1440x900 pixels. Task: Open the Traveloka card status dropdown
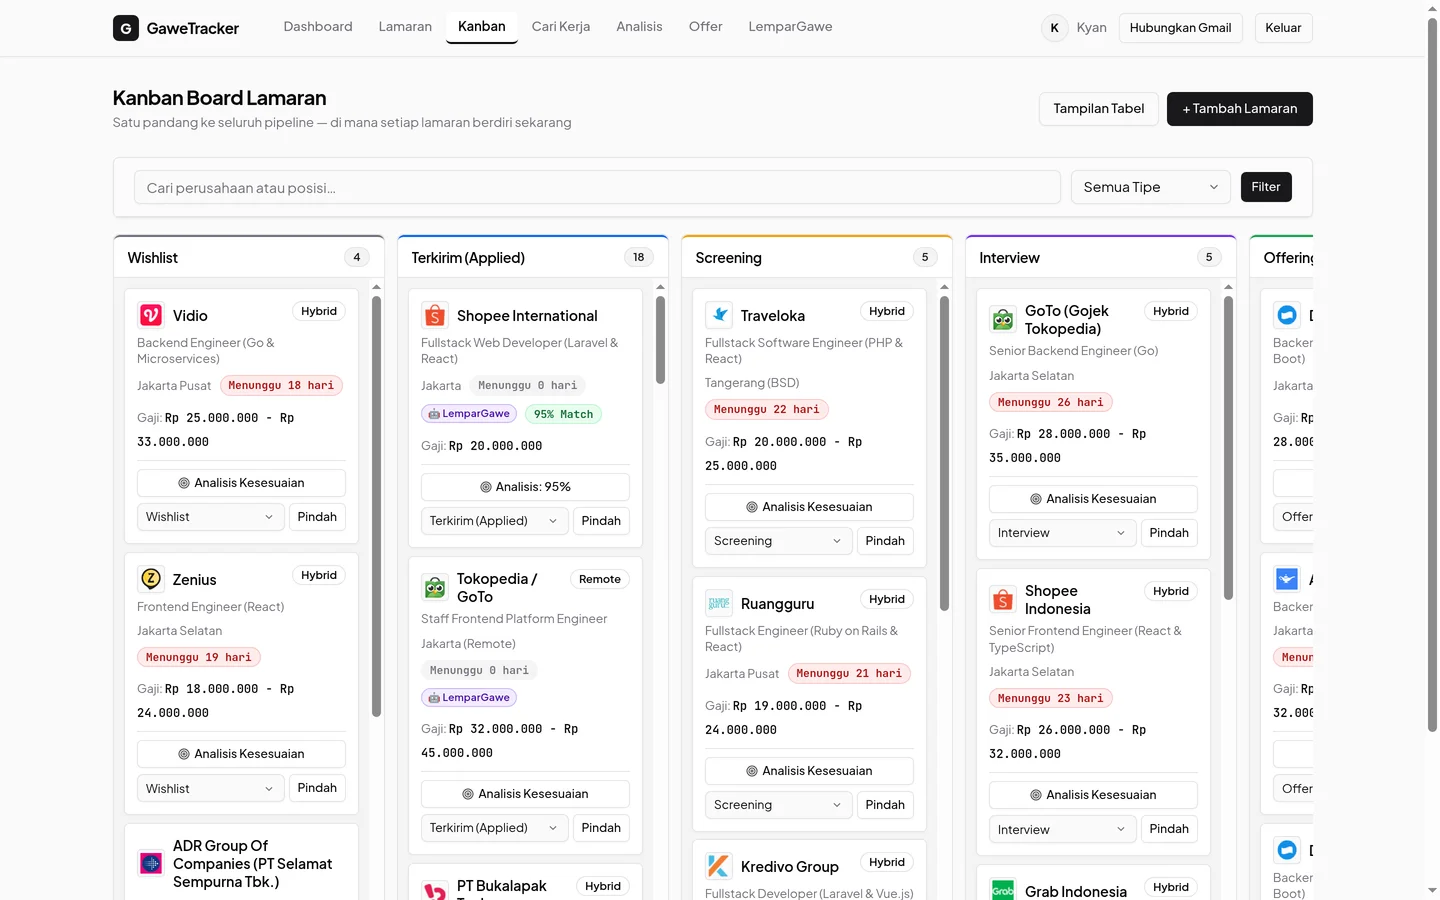click(x=778, y=541)
